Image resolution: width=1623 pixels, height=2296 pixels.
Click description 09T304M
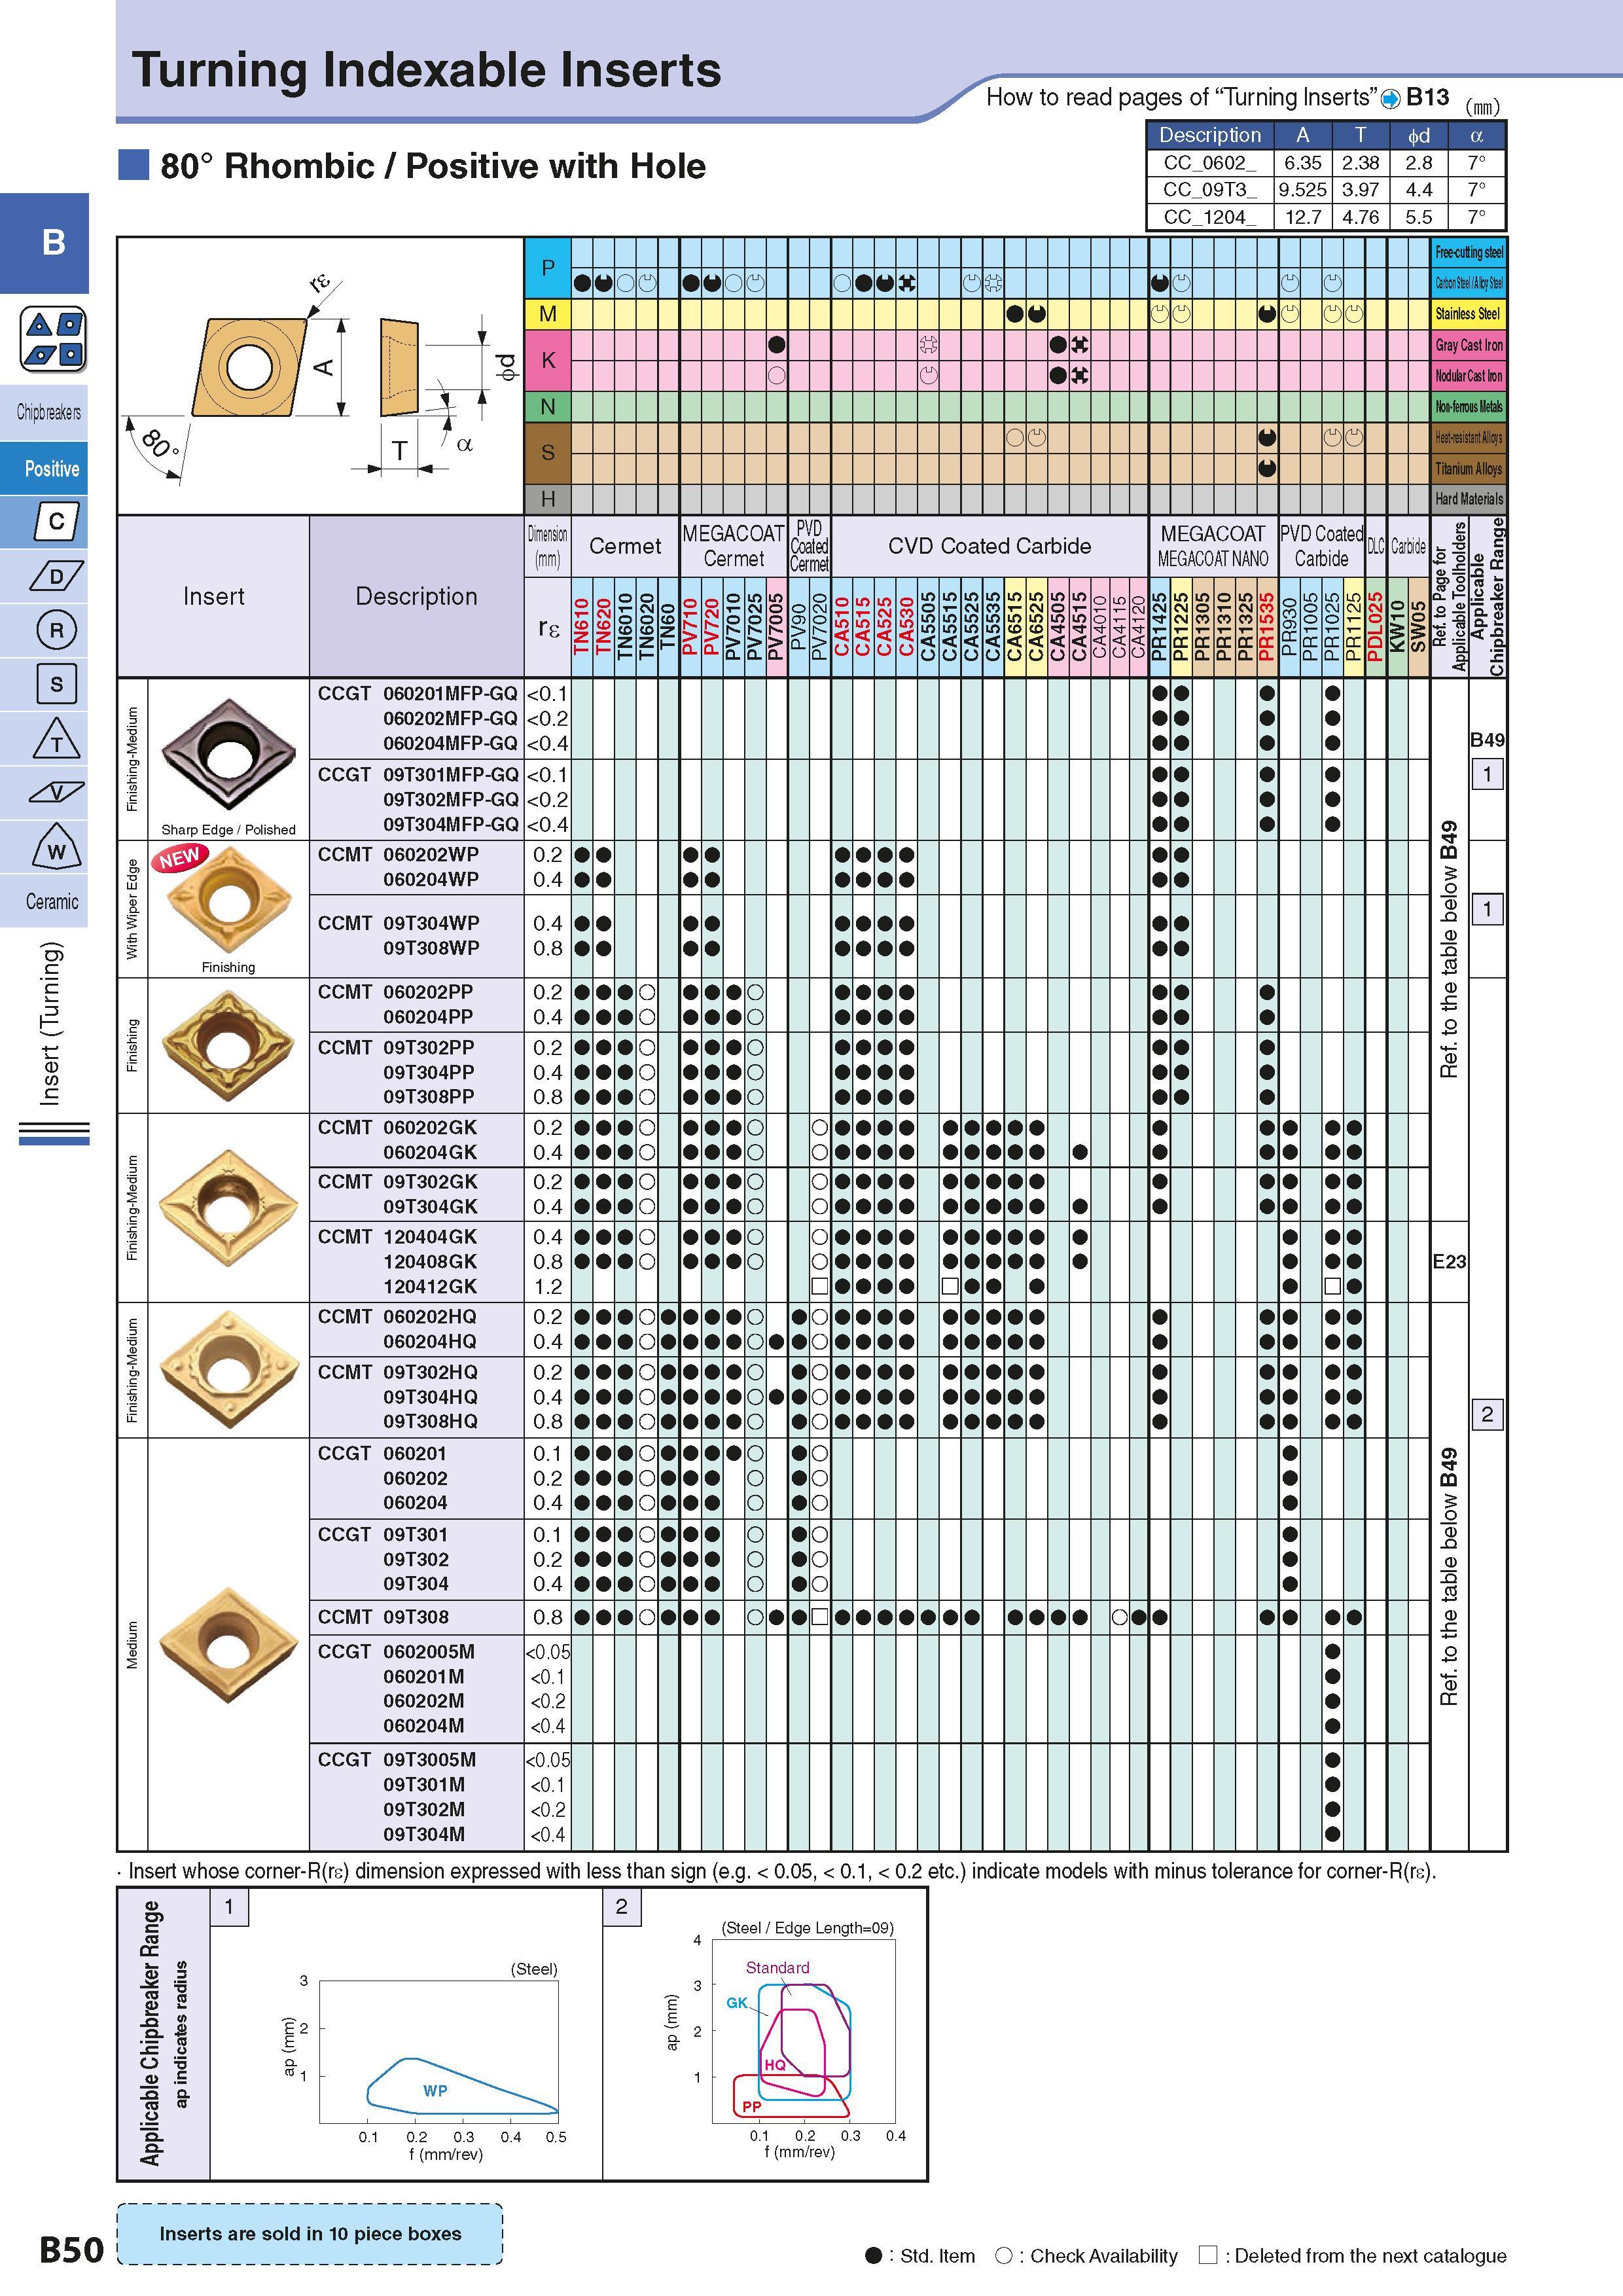tap(424, 1834)
